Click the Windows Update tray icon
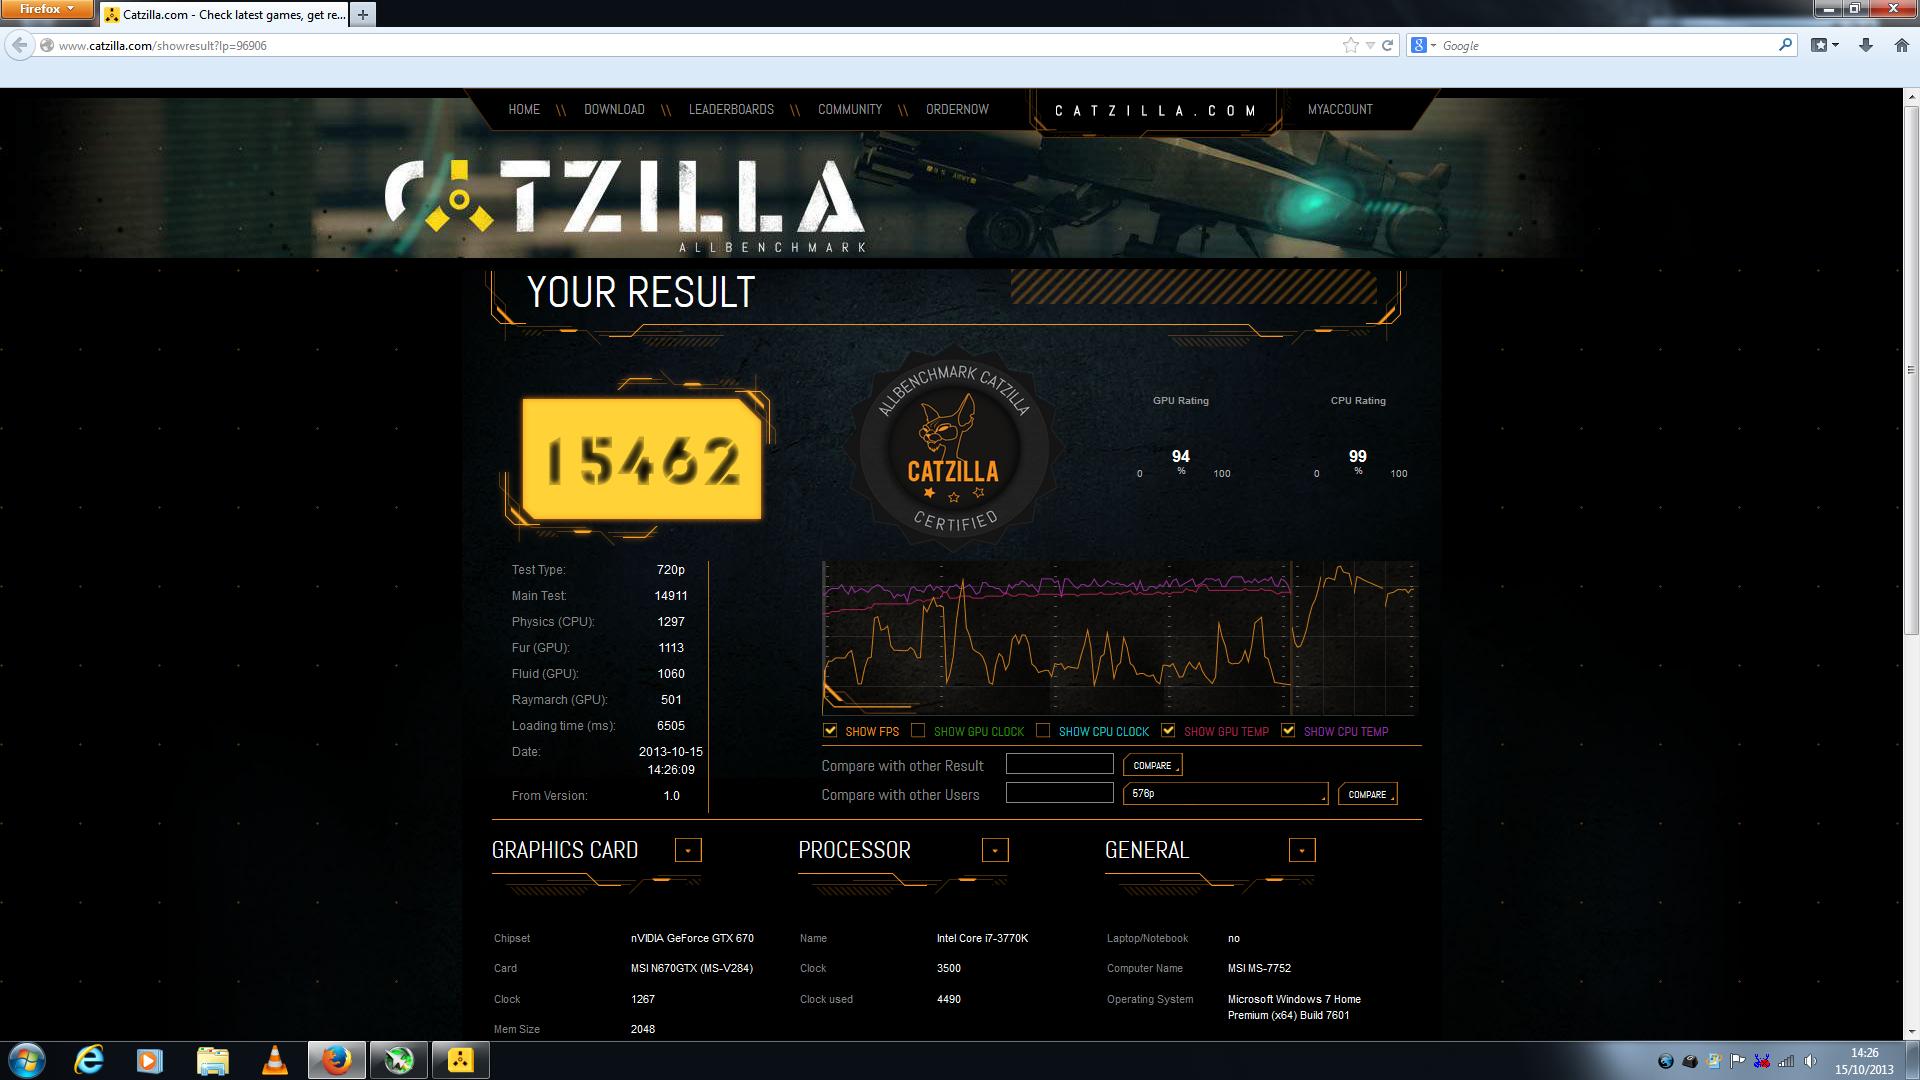 point(1714,1061)
